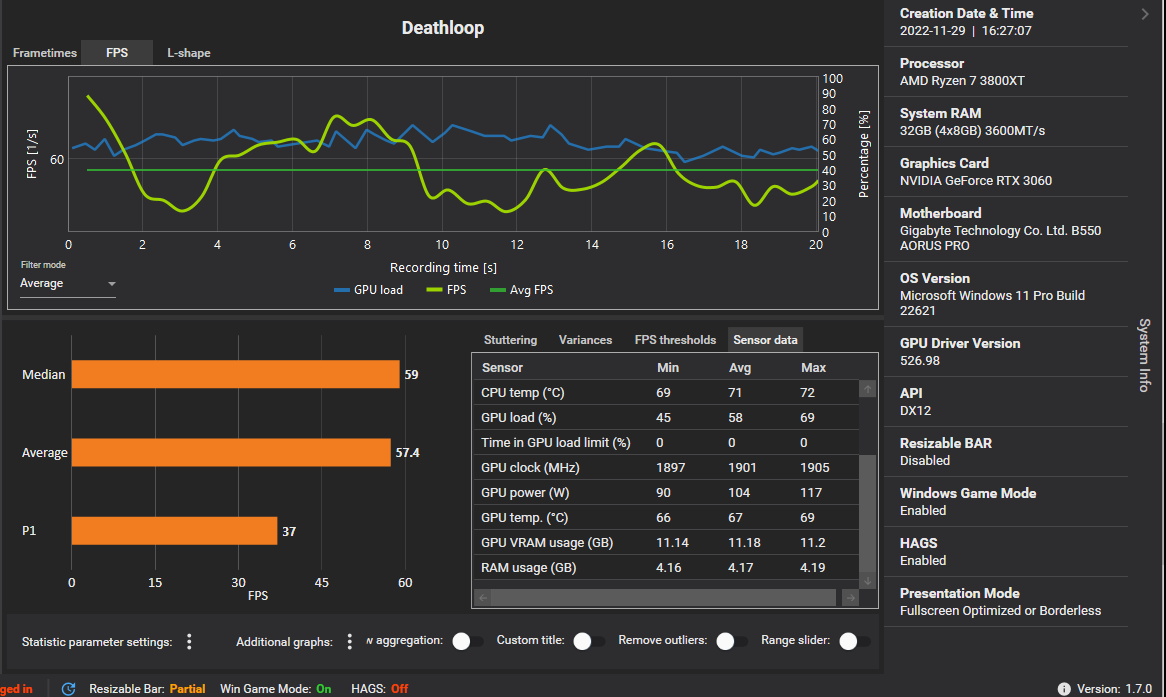
Task: Select the FPS graph tab
Action: click(117, 53)
